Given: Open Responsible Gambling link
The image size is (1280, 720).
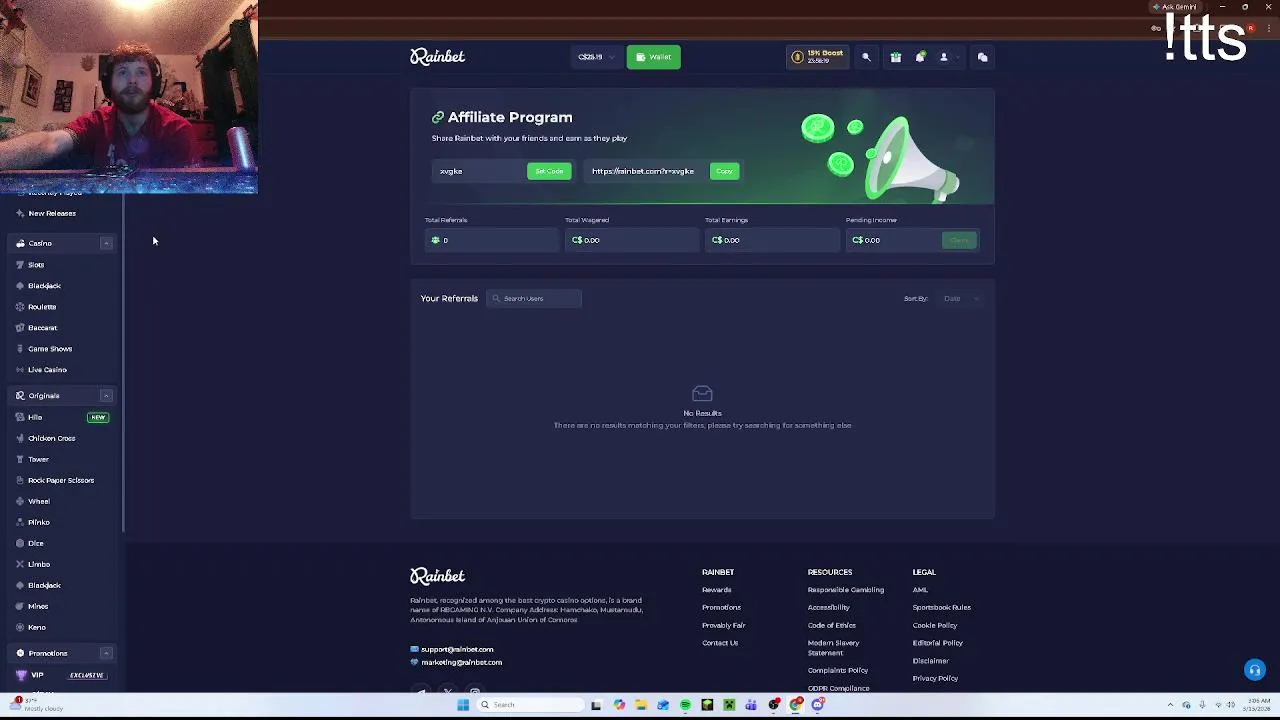Looking at the screenshot, I should (x=846, y=590).
